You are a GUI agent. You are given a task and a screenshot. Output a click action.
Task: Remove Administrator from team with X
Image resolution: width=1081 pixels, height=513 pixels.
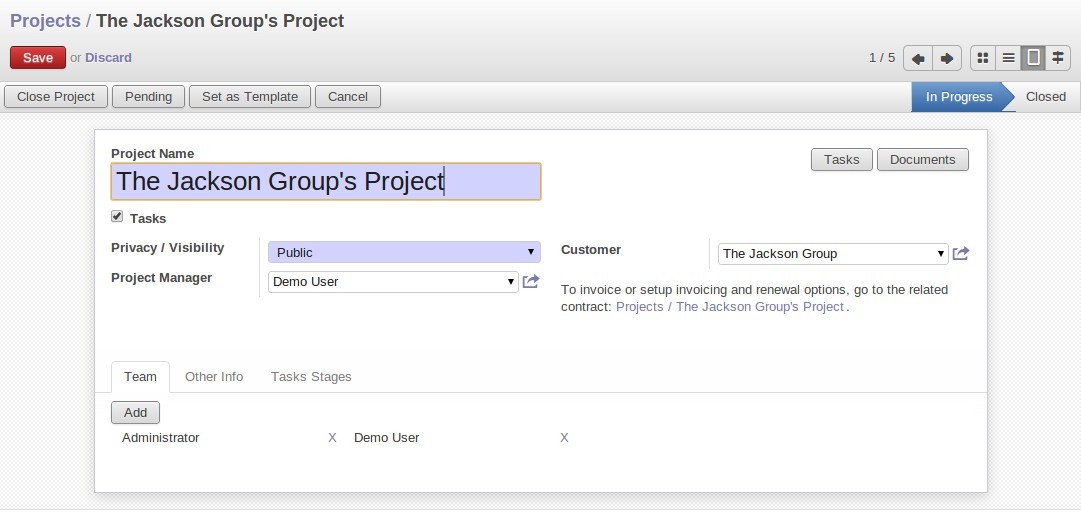click(332, 438)
